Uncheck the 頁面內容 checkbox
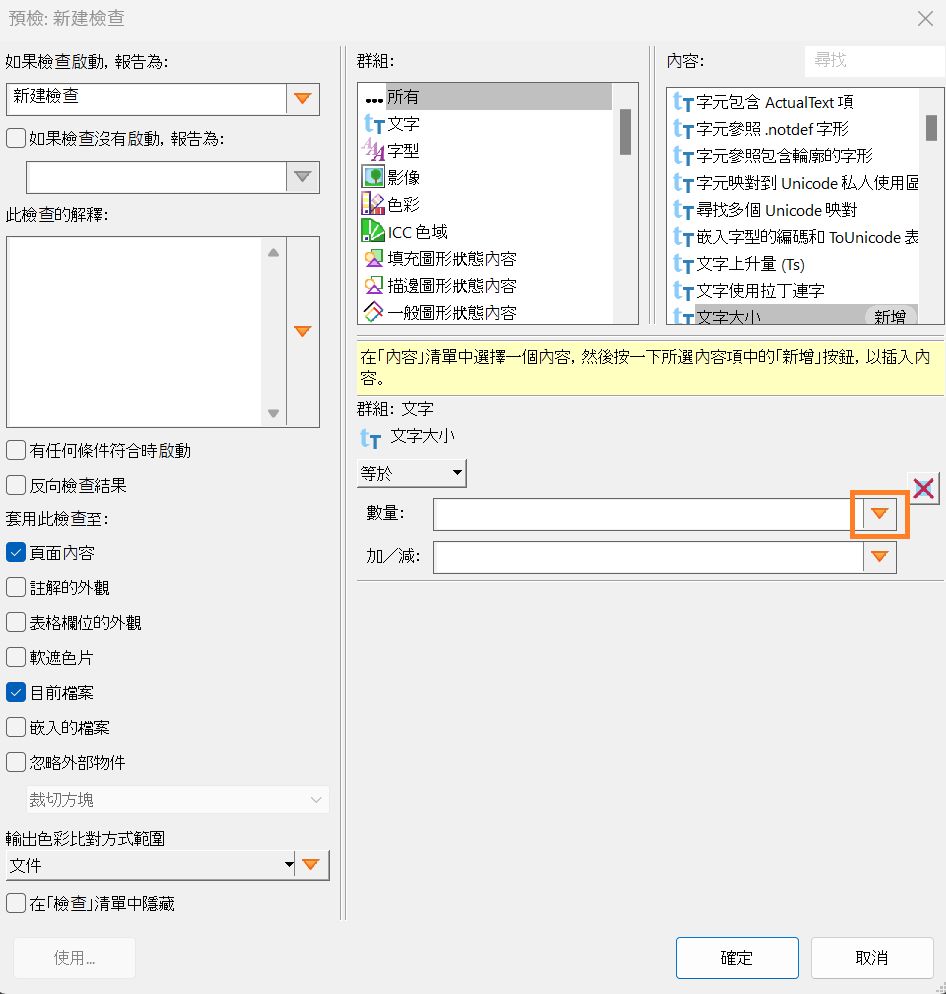 pos(15,552)
